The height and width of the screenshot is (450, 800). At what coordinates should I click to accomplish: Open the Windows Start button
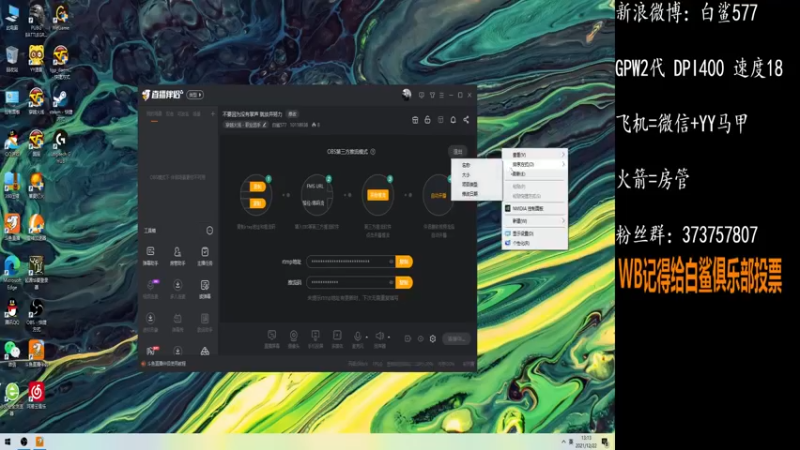pos(8,441)
